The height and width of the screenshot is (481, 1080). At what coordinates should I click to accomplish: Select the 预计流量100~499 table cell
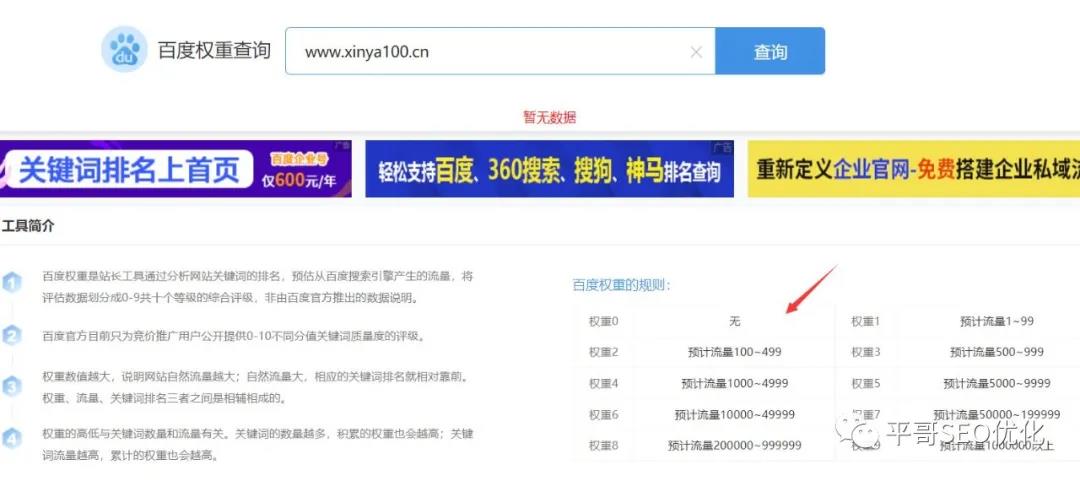[735, 352]
